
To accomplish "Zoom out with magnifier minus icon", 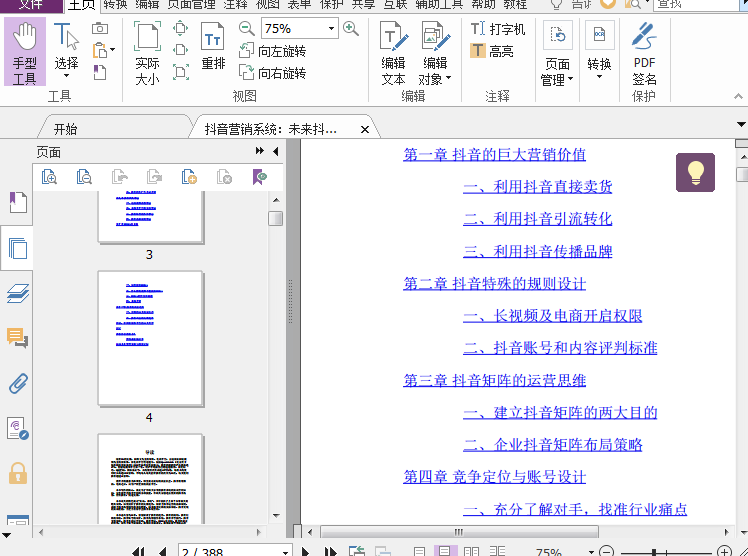I will coord(247,29).
